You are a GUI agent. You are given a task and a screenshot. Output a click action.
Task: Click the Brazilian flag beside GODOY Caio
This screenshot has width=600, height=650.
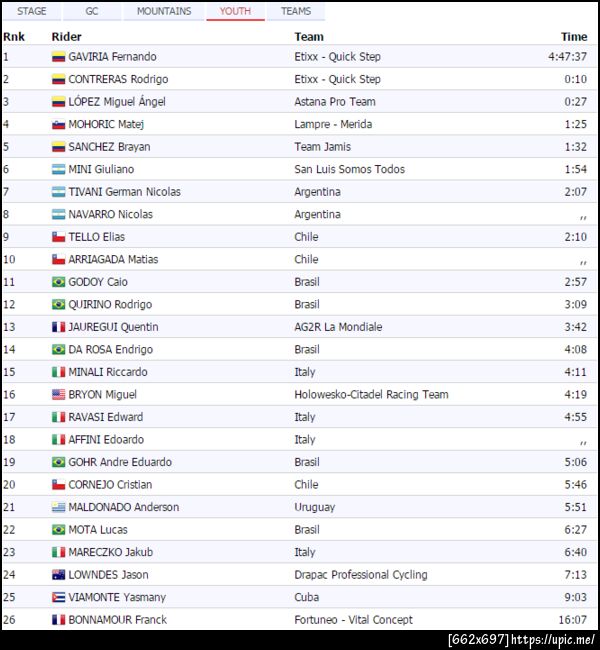[x=58, y=282]
